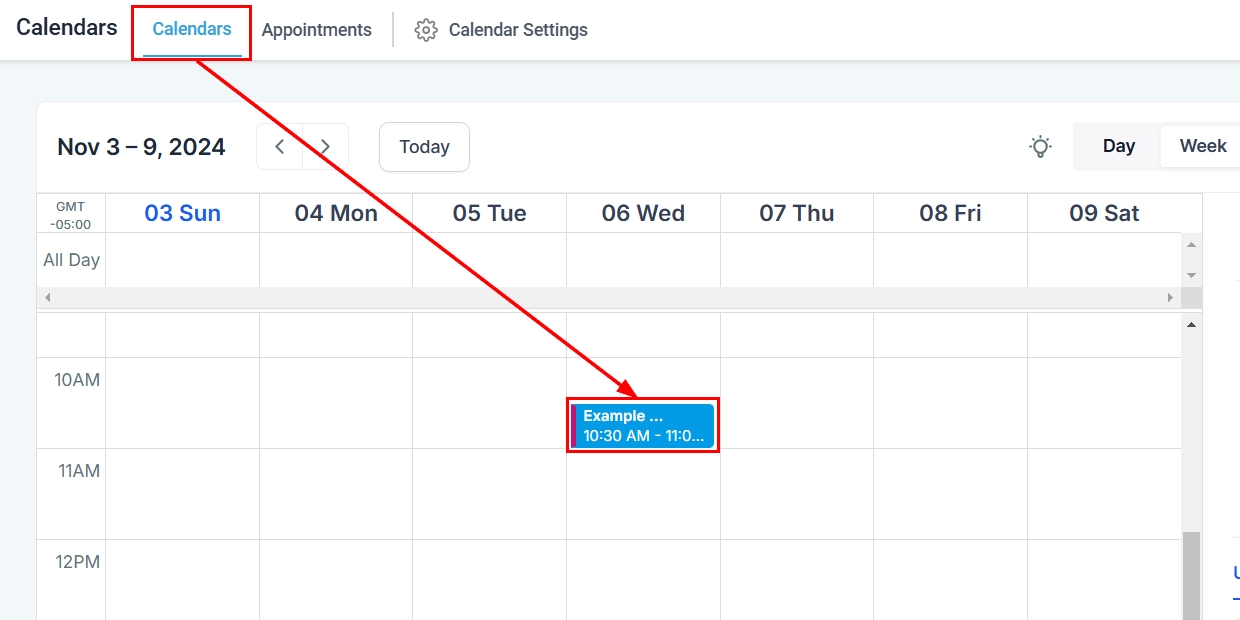
Task: Go to next week arrow
Action: click(325, 147)
